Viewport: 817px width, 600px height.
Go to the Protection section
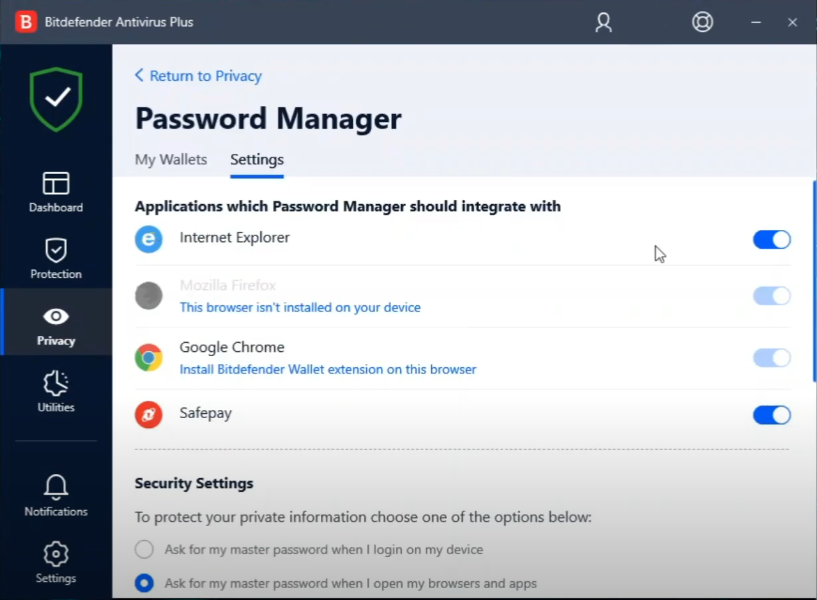coord(56,258)
